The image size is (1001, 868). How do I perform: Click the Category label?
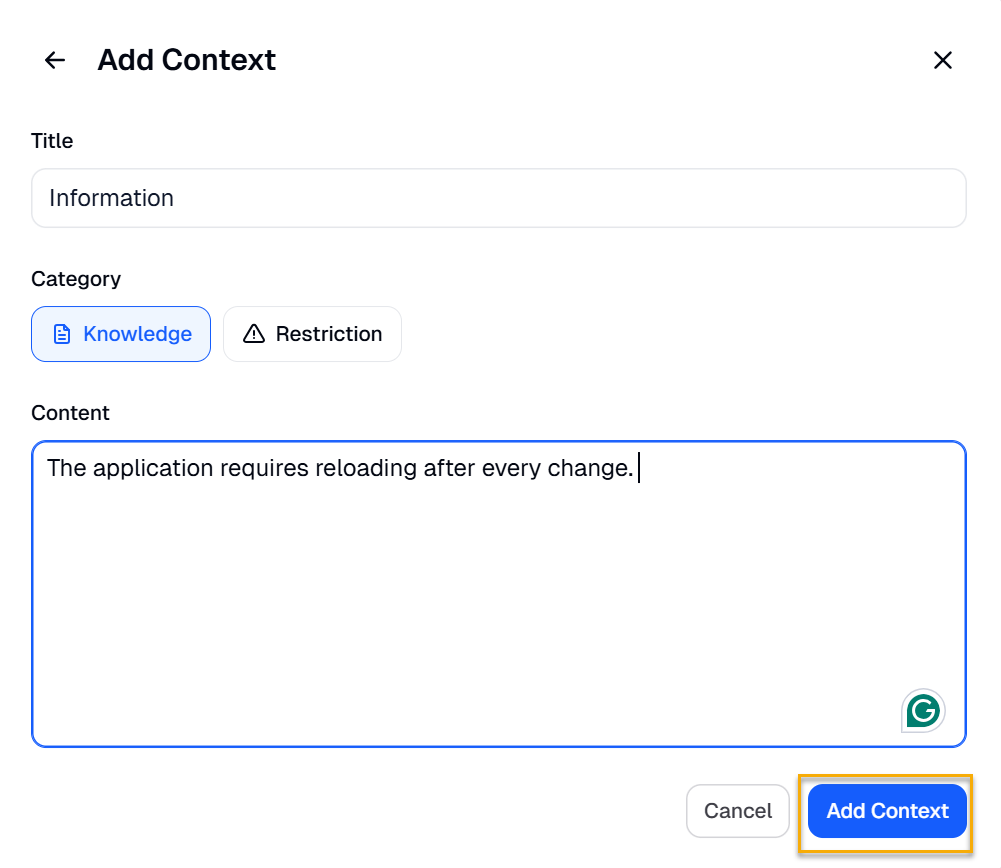(76, 279)
